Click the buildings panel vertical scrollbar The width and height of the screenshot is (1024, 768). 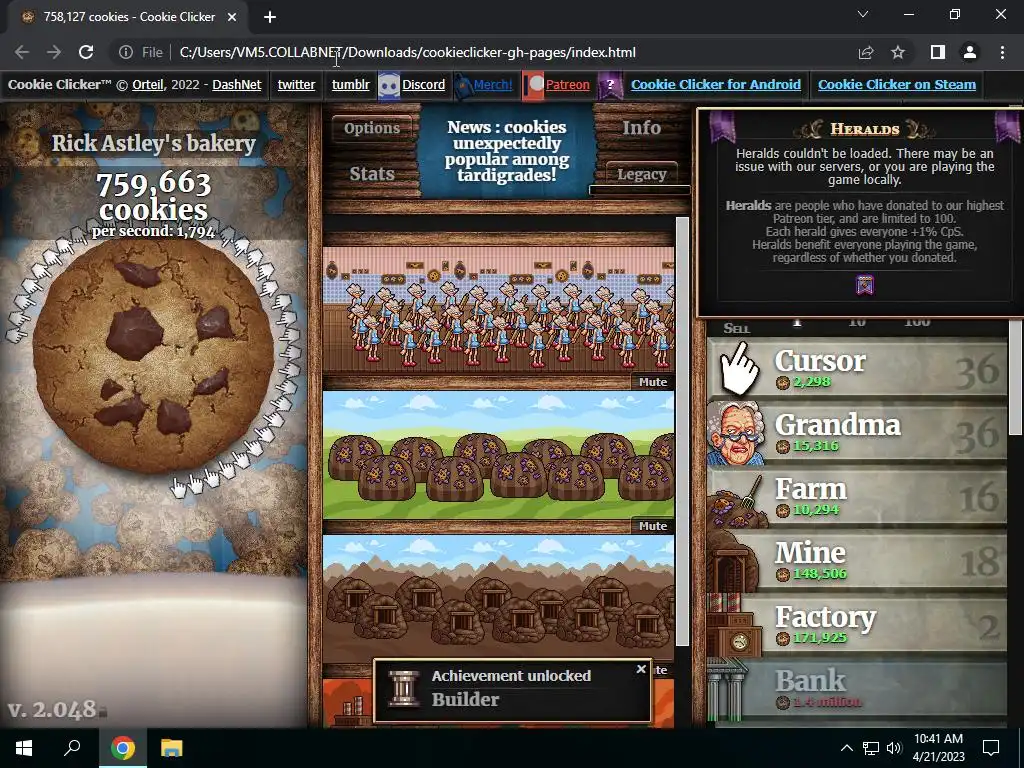tap(682, 431)
